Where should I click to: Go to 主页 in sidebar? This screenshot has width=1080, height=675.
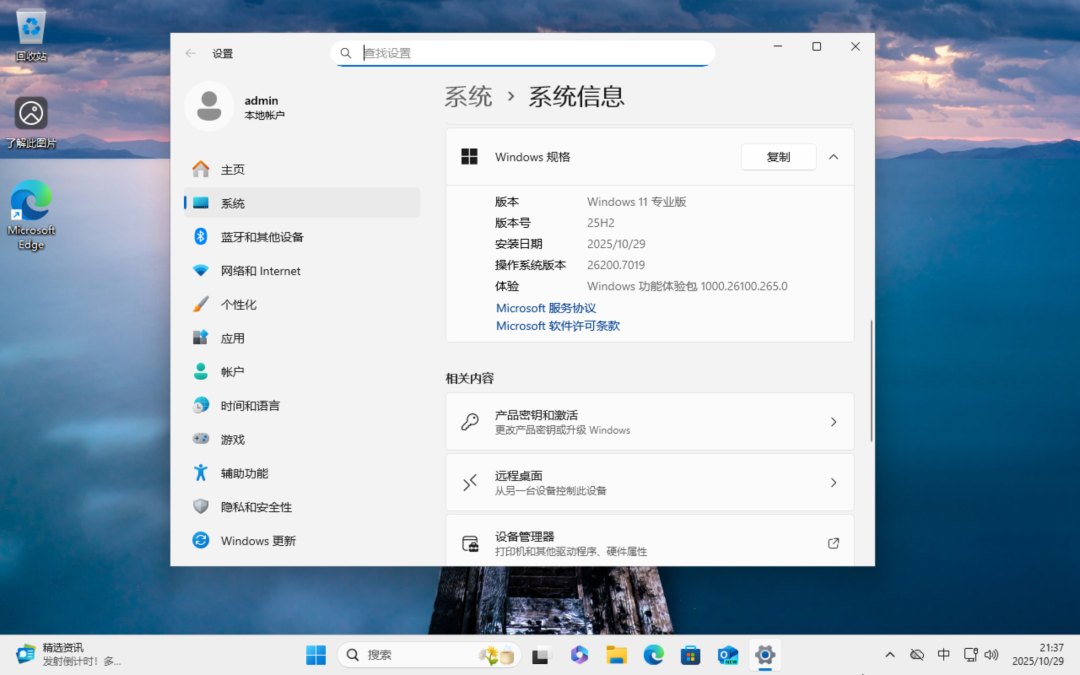point(302,169)
